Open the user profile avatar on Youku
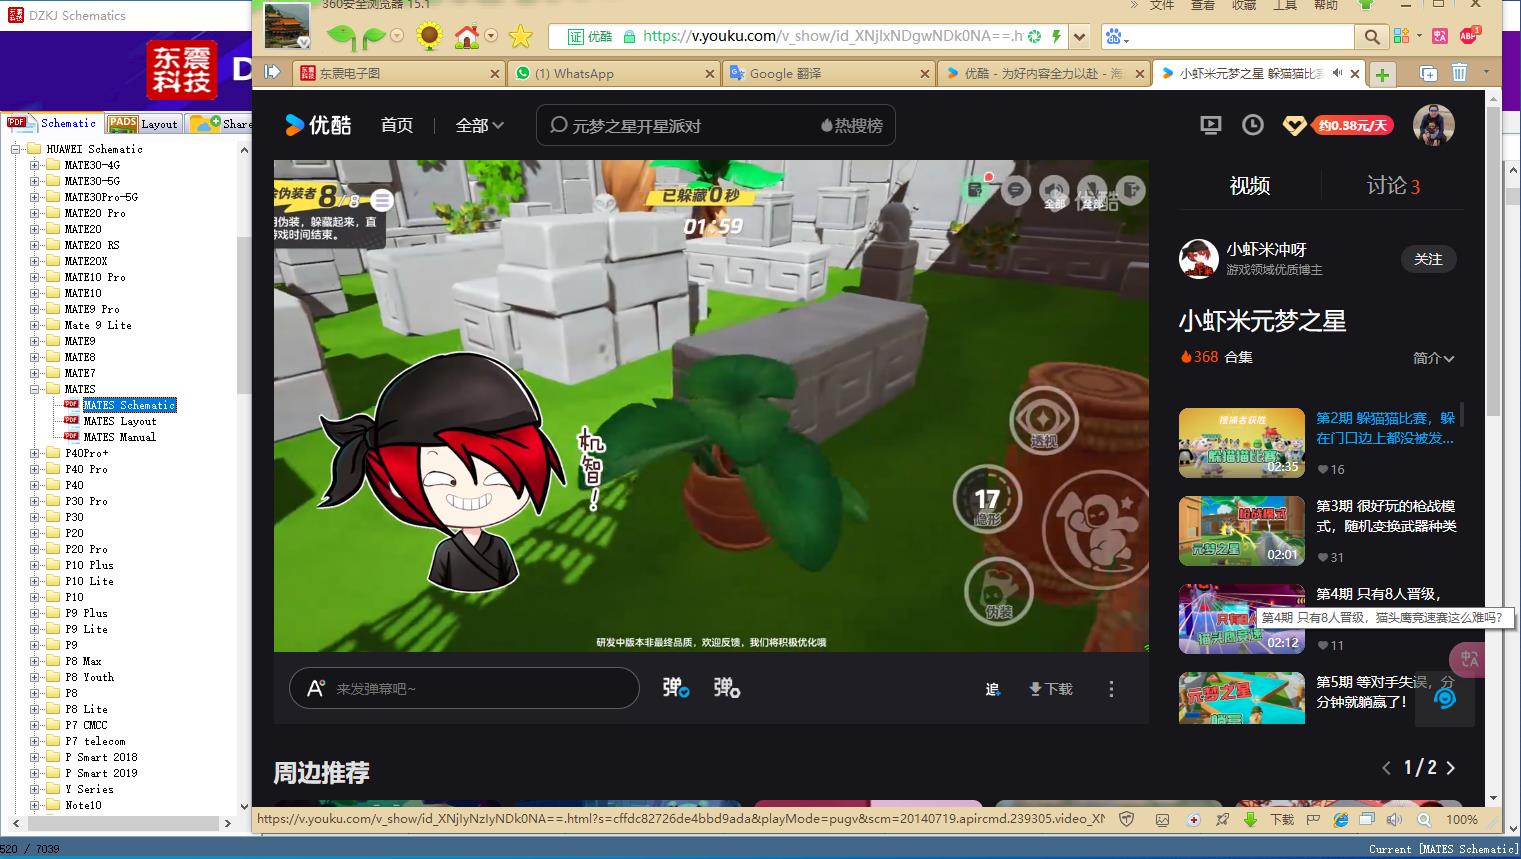Image resolution: width=1521 pixels, height=859 pixels. tap(1433, 125)
